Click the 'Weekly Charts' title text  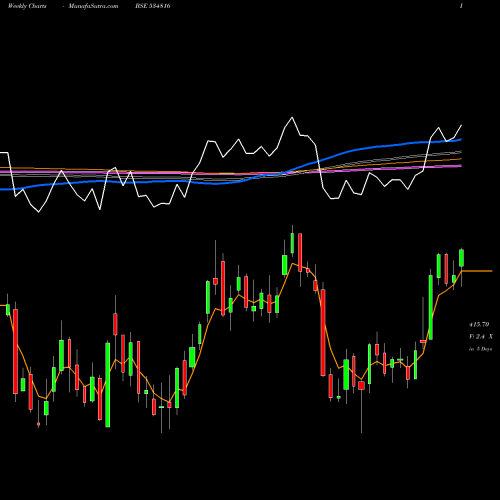(27, 6)
